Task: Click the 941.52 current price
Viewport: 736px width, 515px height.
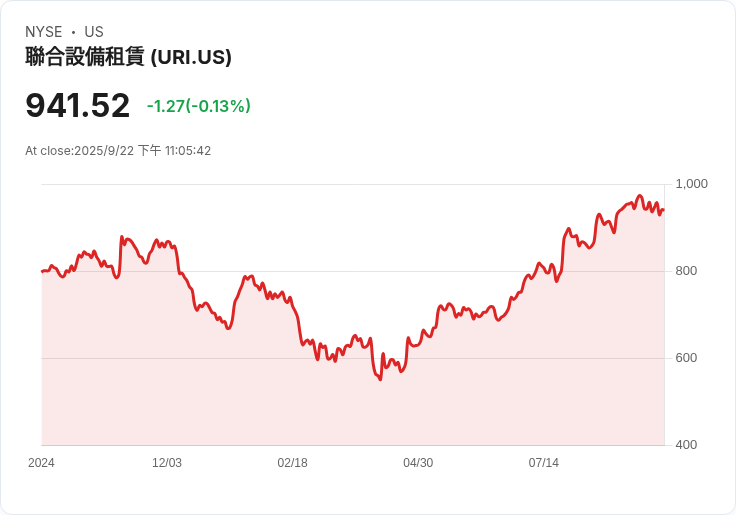Action: (x=77, y=106)
